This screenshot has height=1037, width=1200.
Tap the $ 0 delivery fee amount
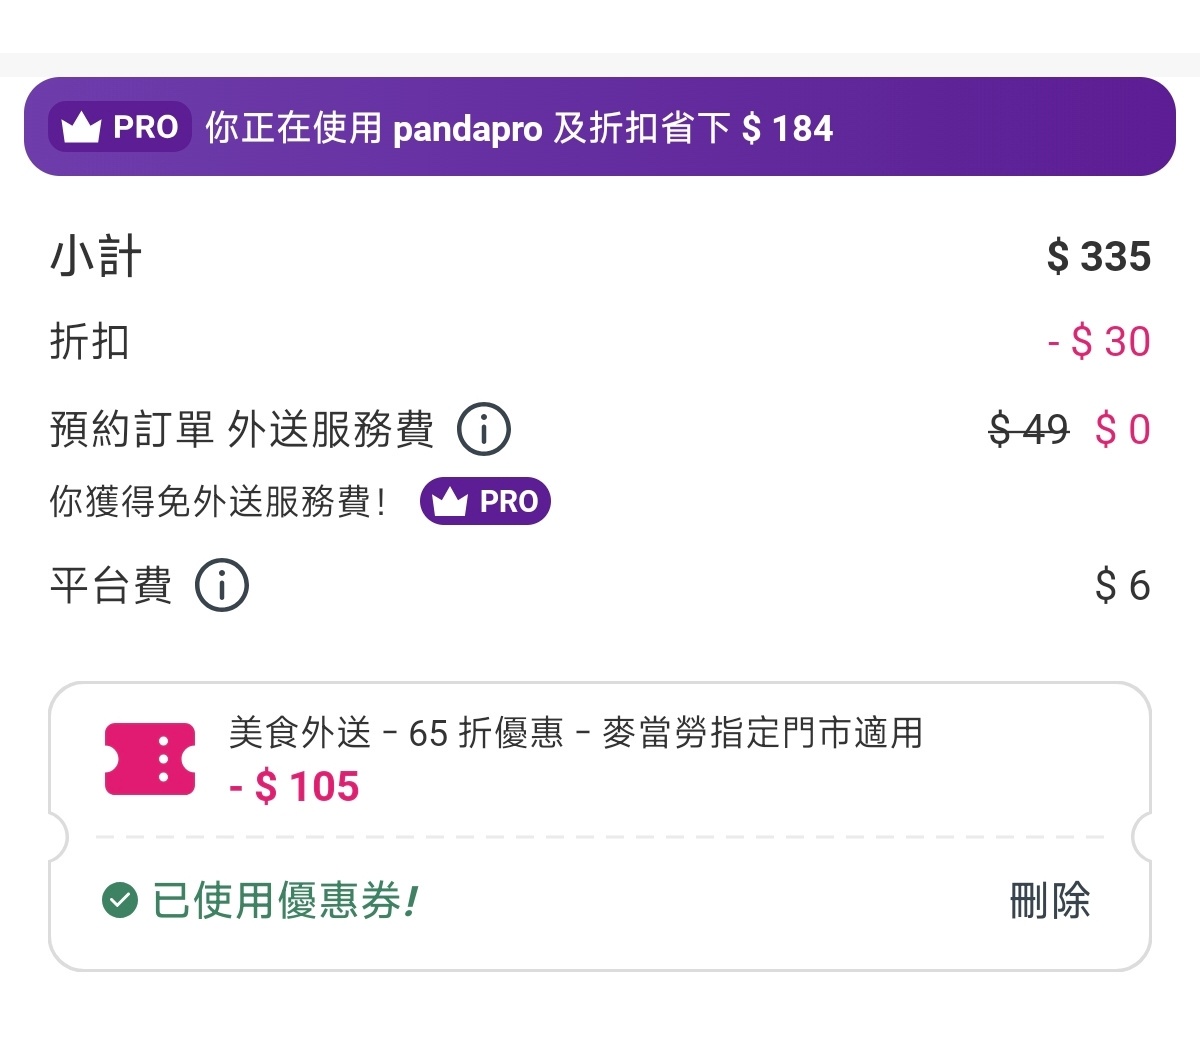click(1123, 430)
